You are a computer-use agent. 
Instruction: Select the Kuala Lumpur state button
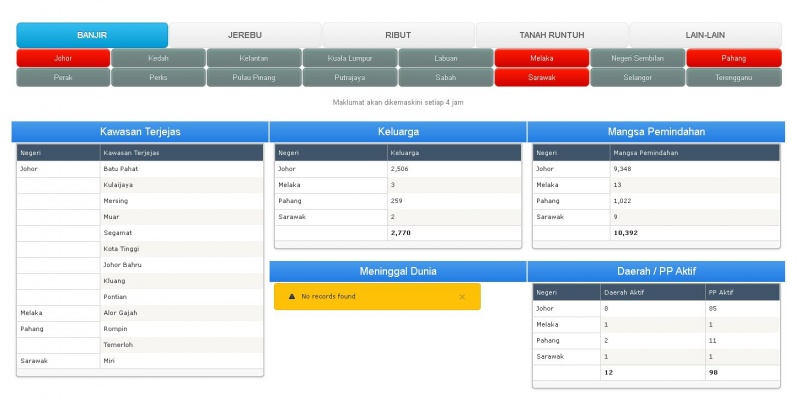pos(350,58)
